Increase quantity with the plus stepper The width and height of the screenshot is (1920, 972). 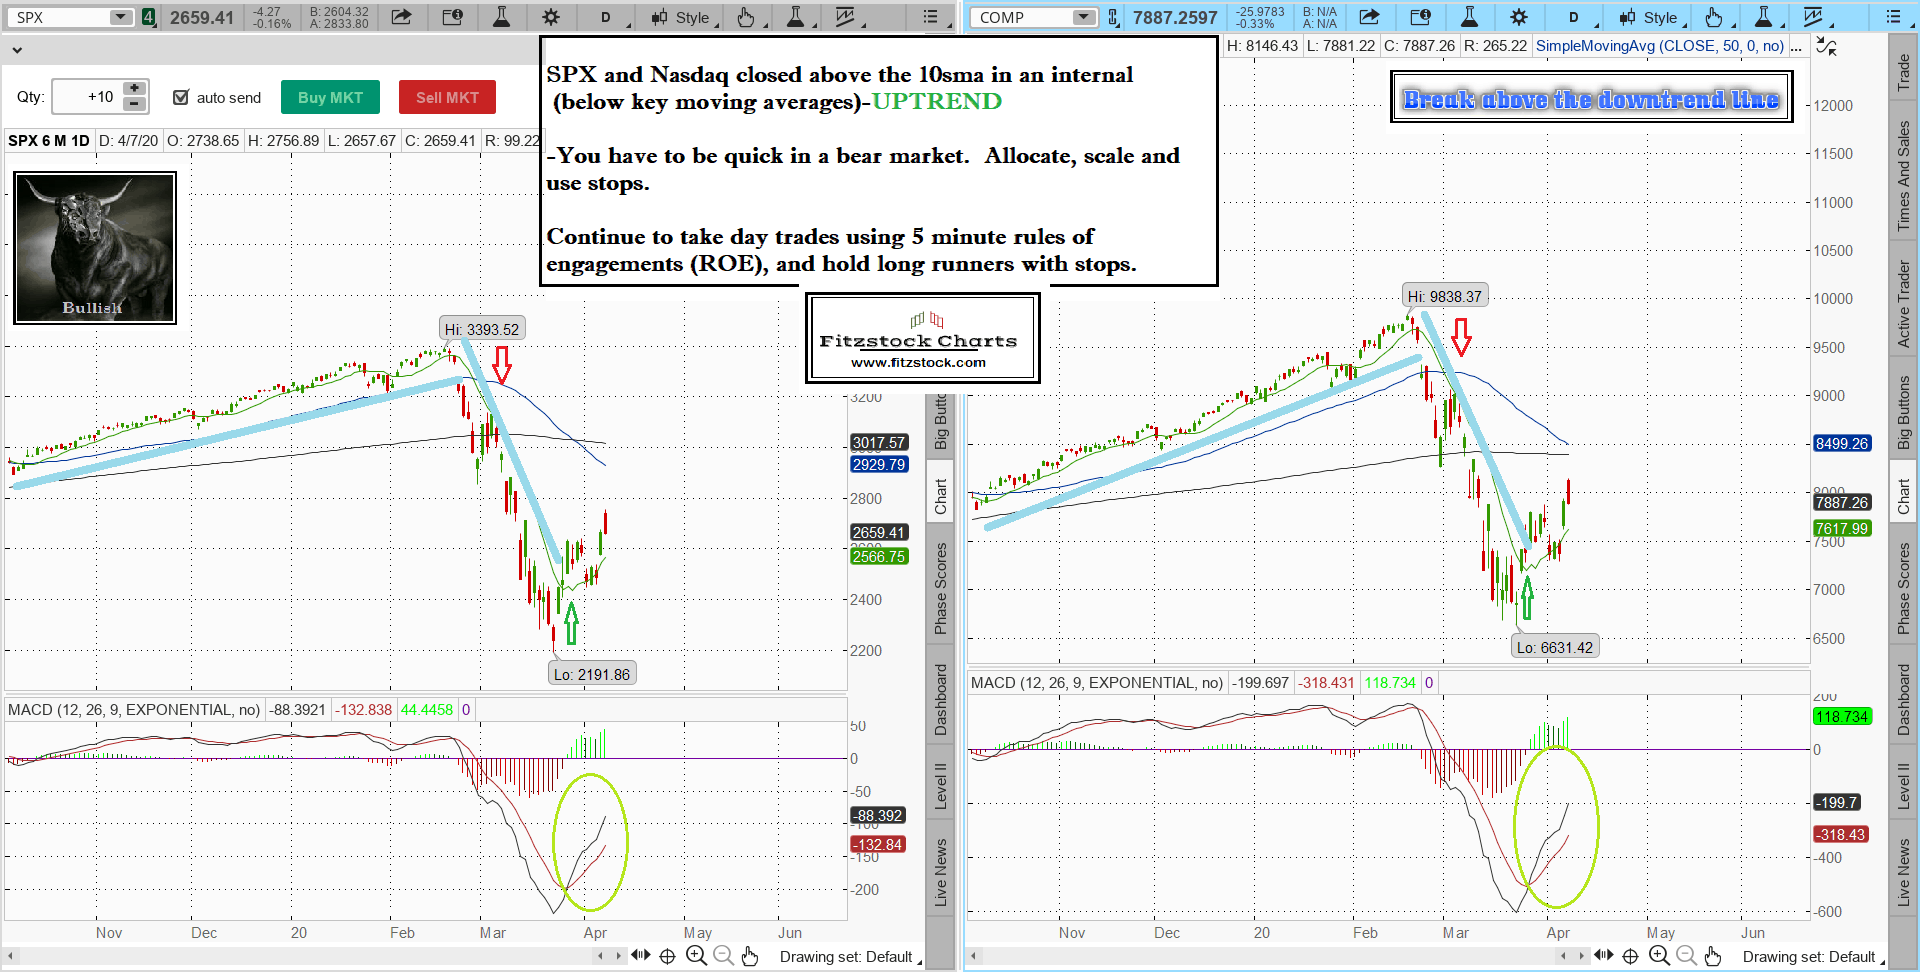point(134,89)
